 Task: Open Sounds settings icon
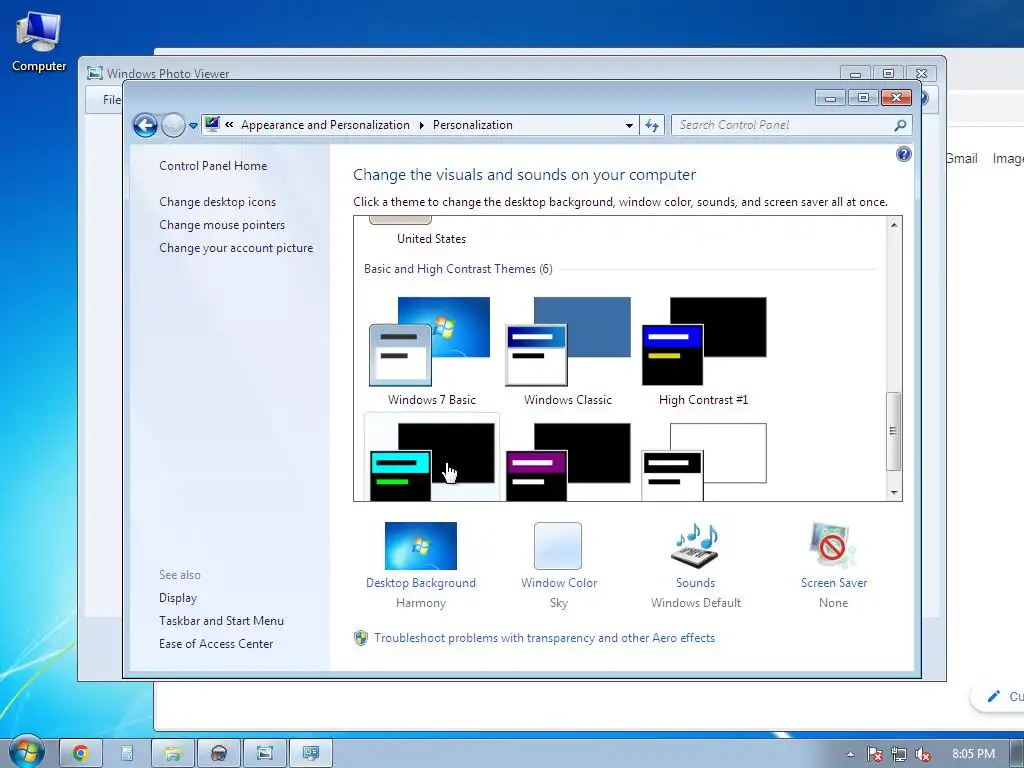click(x=696, y=545)
